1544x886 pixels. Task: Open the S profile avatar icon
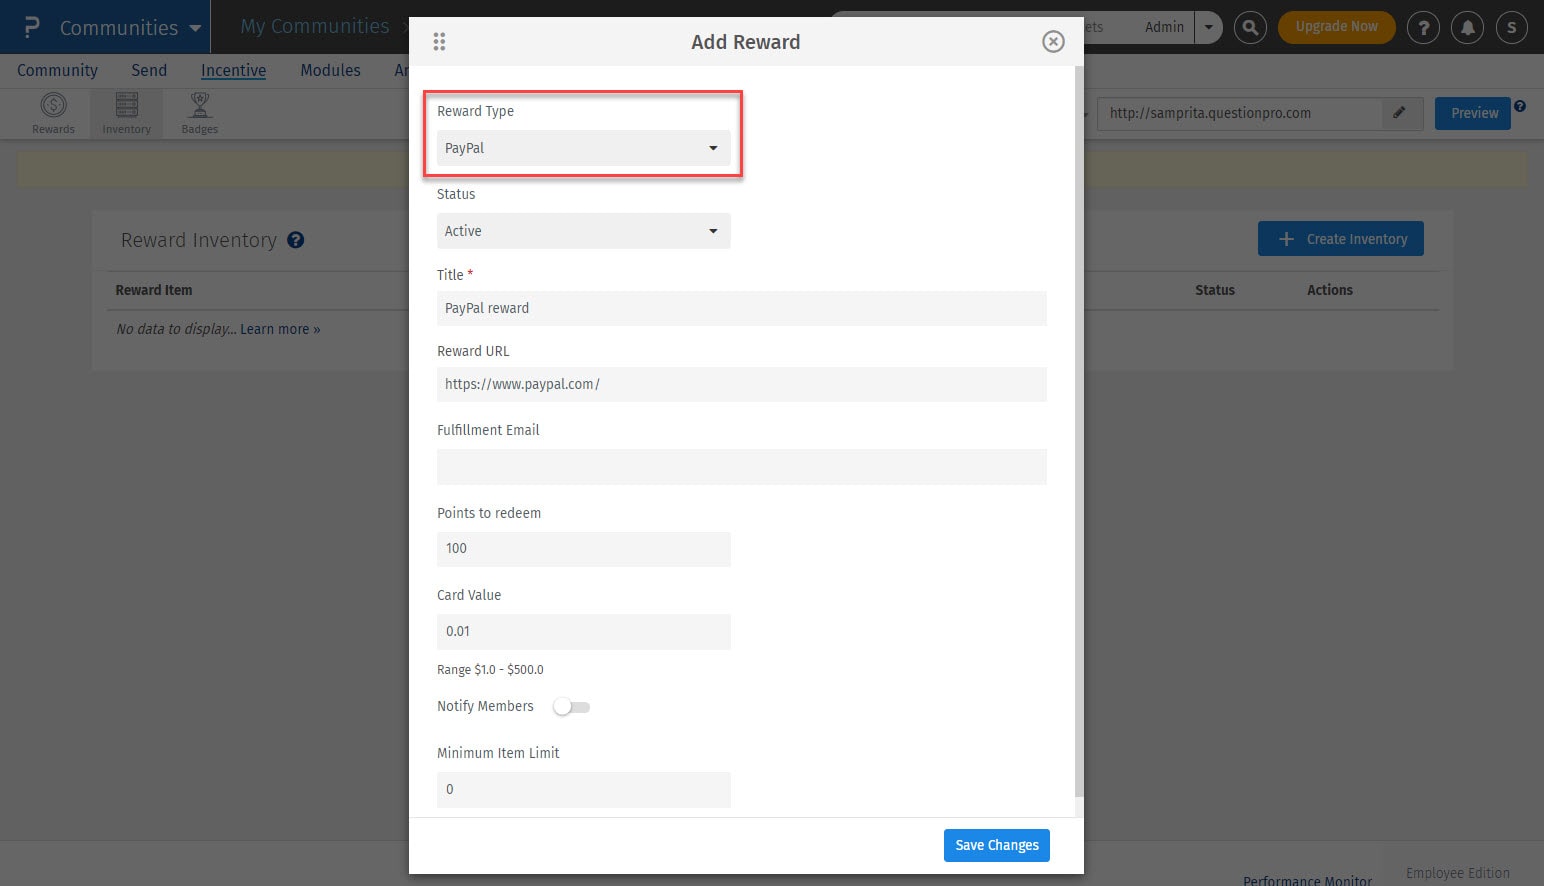pyautogui.click(x=1511, y=27)
